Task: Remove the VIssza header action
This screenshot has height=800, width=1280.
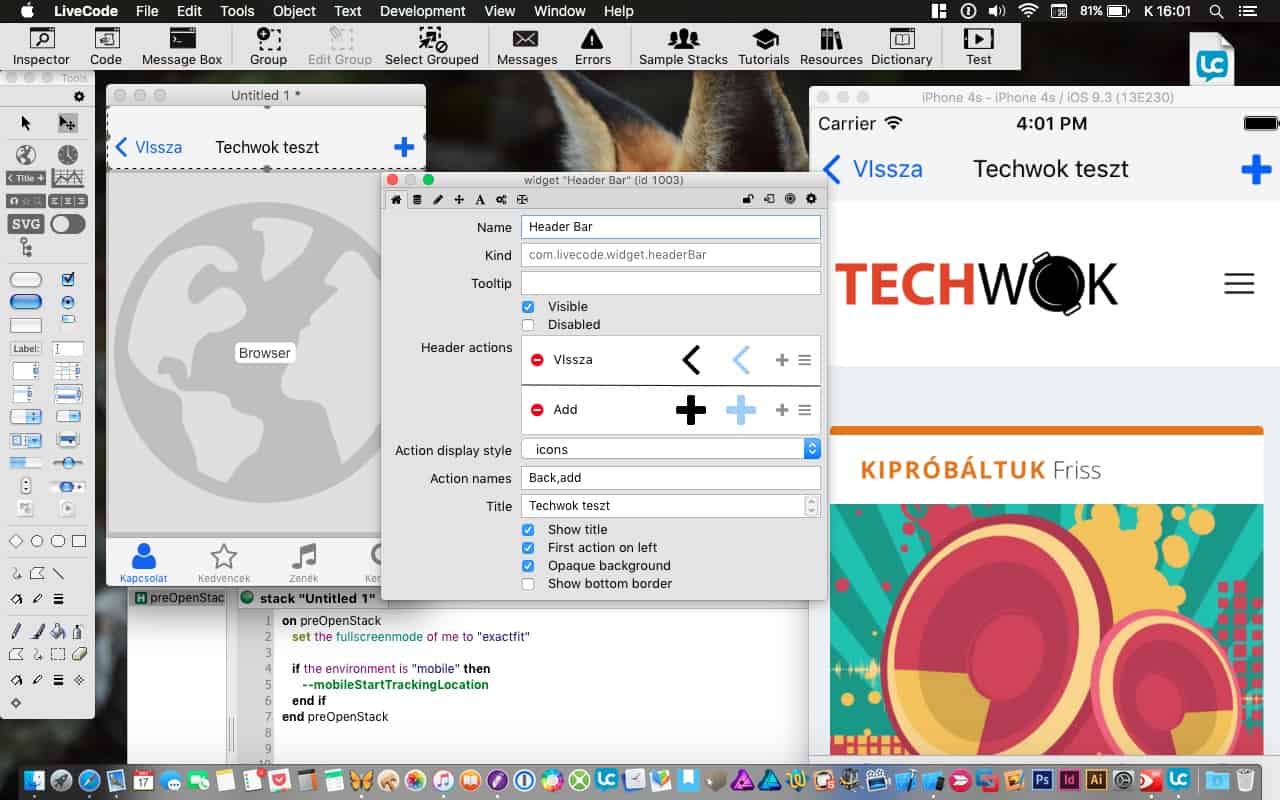Action: 537,360
